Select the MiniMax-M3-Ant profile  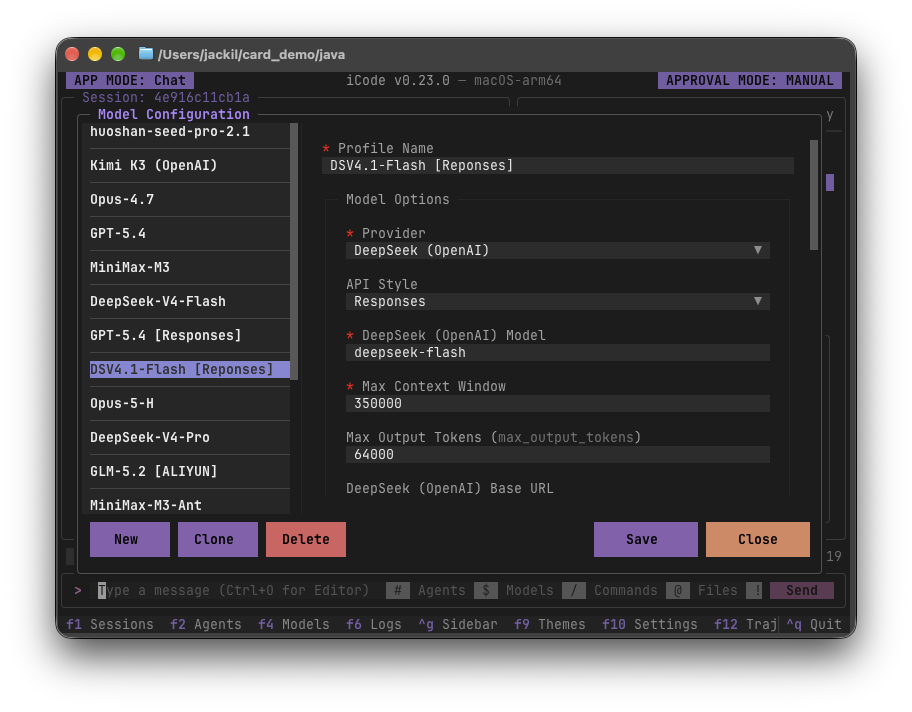click(x=190, y=505)
